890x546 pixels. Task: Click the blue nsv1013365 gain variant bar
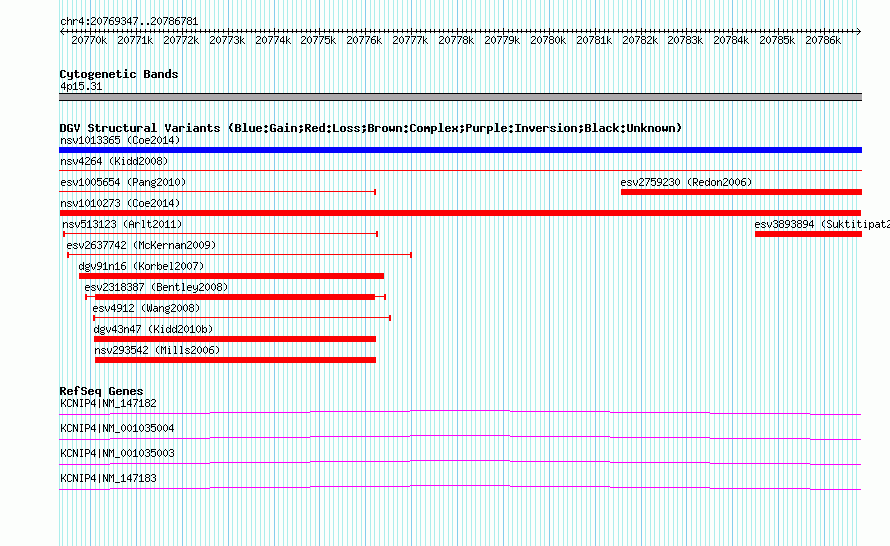[460, 150]
